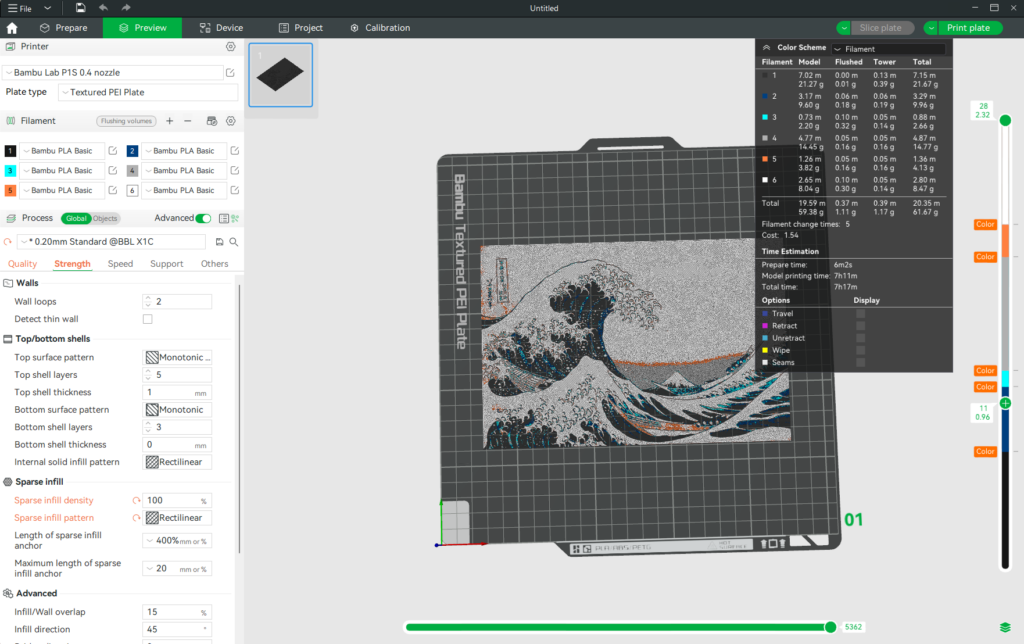Viewport: 1024px width, 644px height.
Task: Open the Support settings tab
Action: (167, 264)
